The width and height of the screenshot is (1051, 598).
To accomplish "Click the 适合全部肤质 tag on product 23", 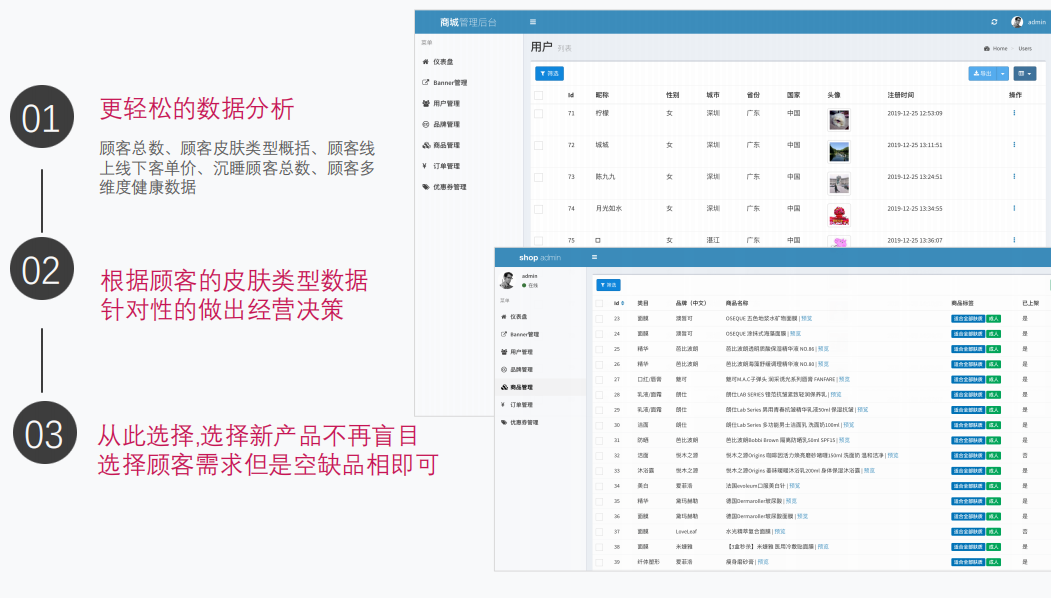I will coord(967,318).
